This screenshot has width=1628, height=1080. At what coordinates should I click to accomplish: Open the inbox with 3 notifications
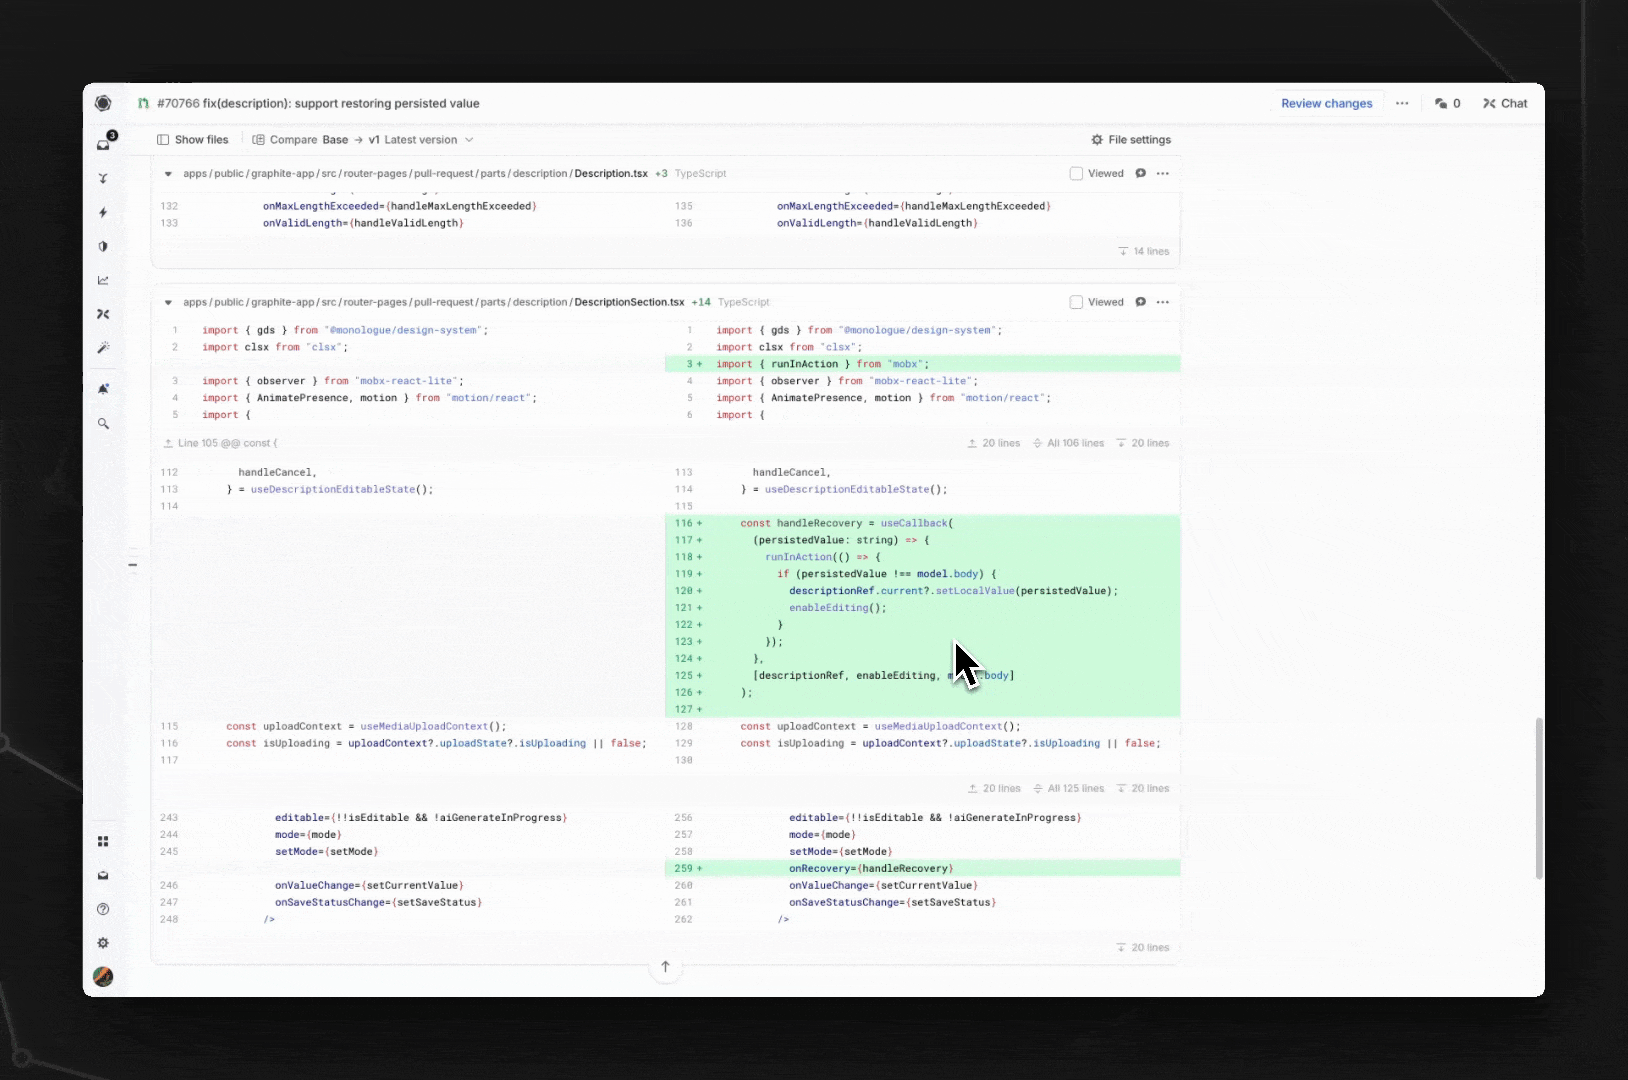pos(104,143)
